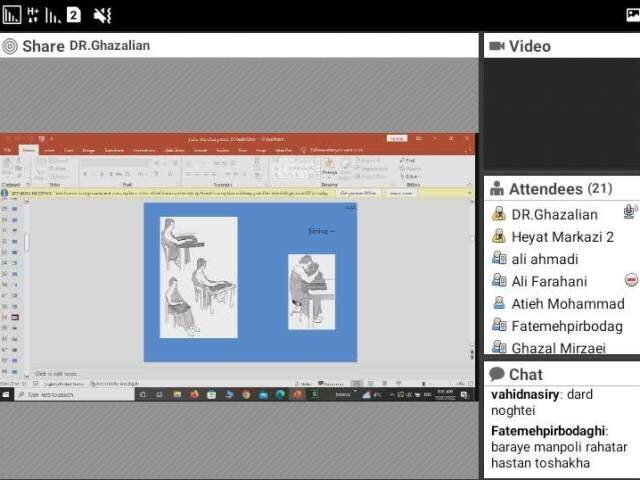Select attendee ali ahmadi

pyautogui.click(x=544, y=259)
